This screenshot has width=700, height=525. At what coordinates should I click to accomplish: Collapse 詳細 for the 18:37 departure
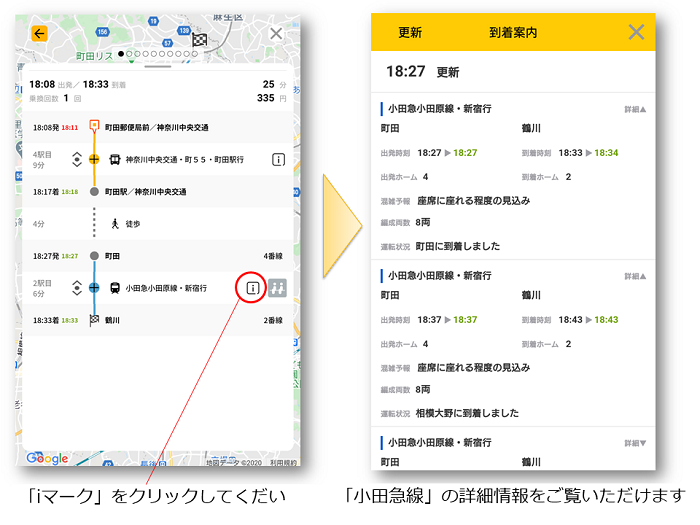(x=635, y=276)
